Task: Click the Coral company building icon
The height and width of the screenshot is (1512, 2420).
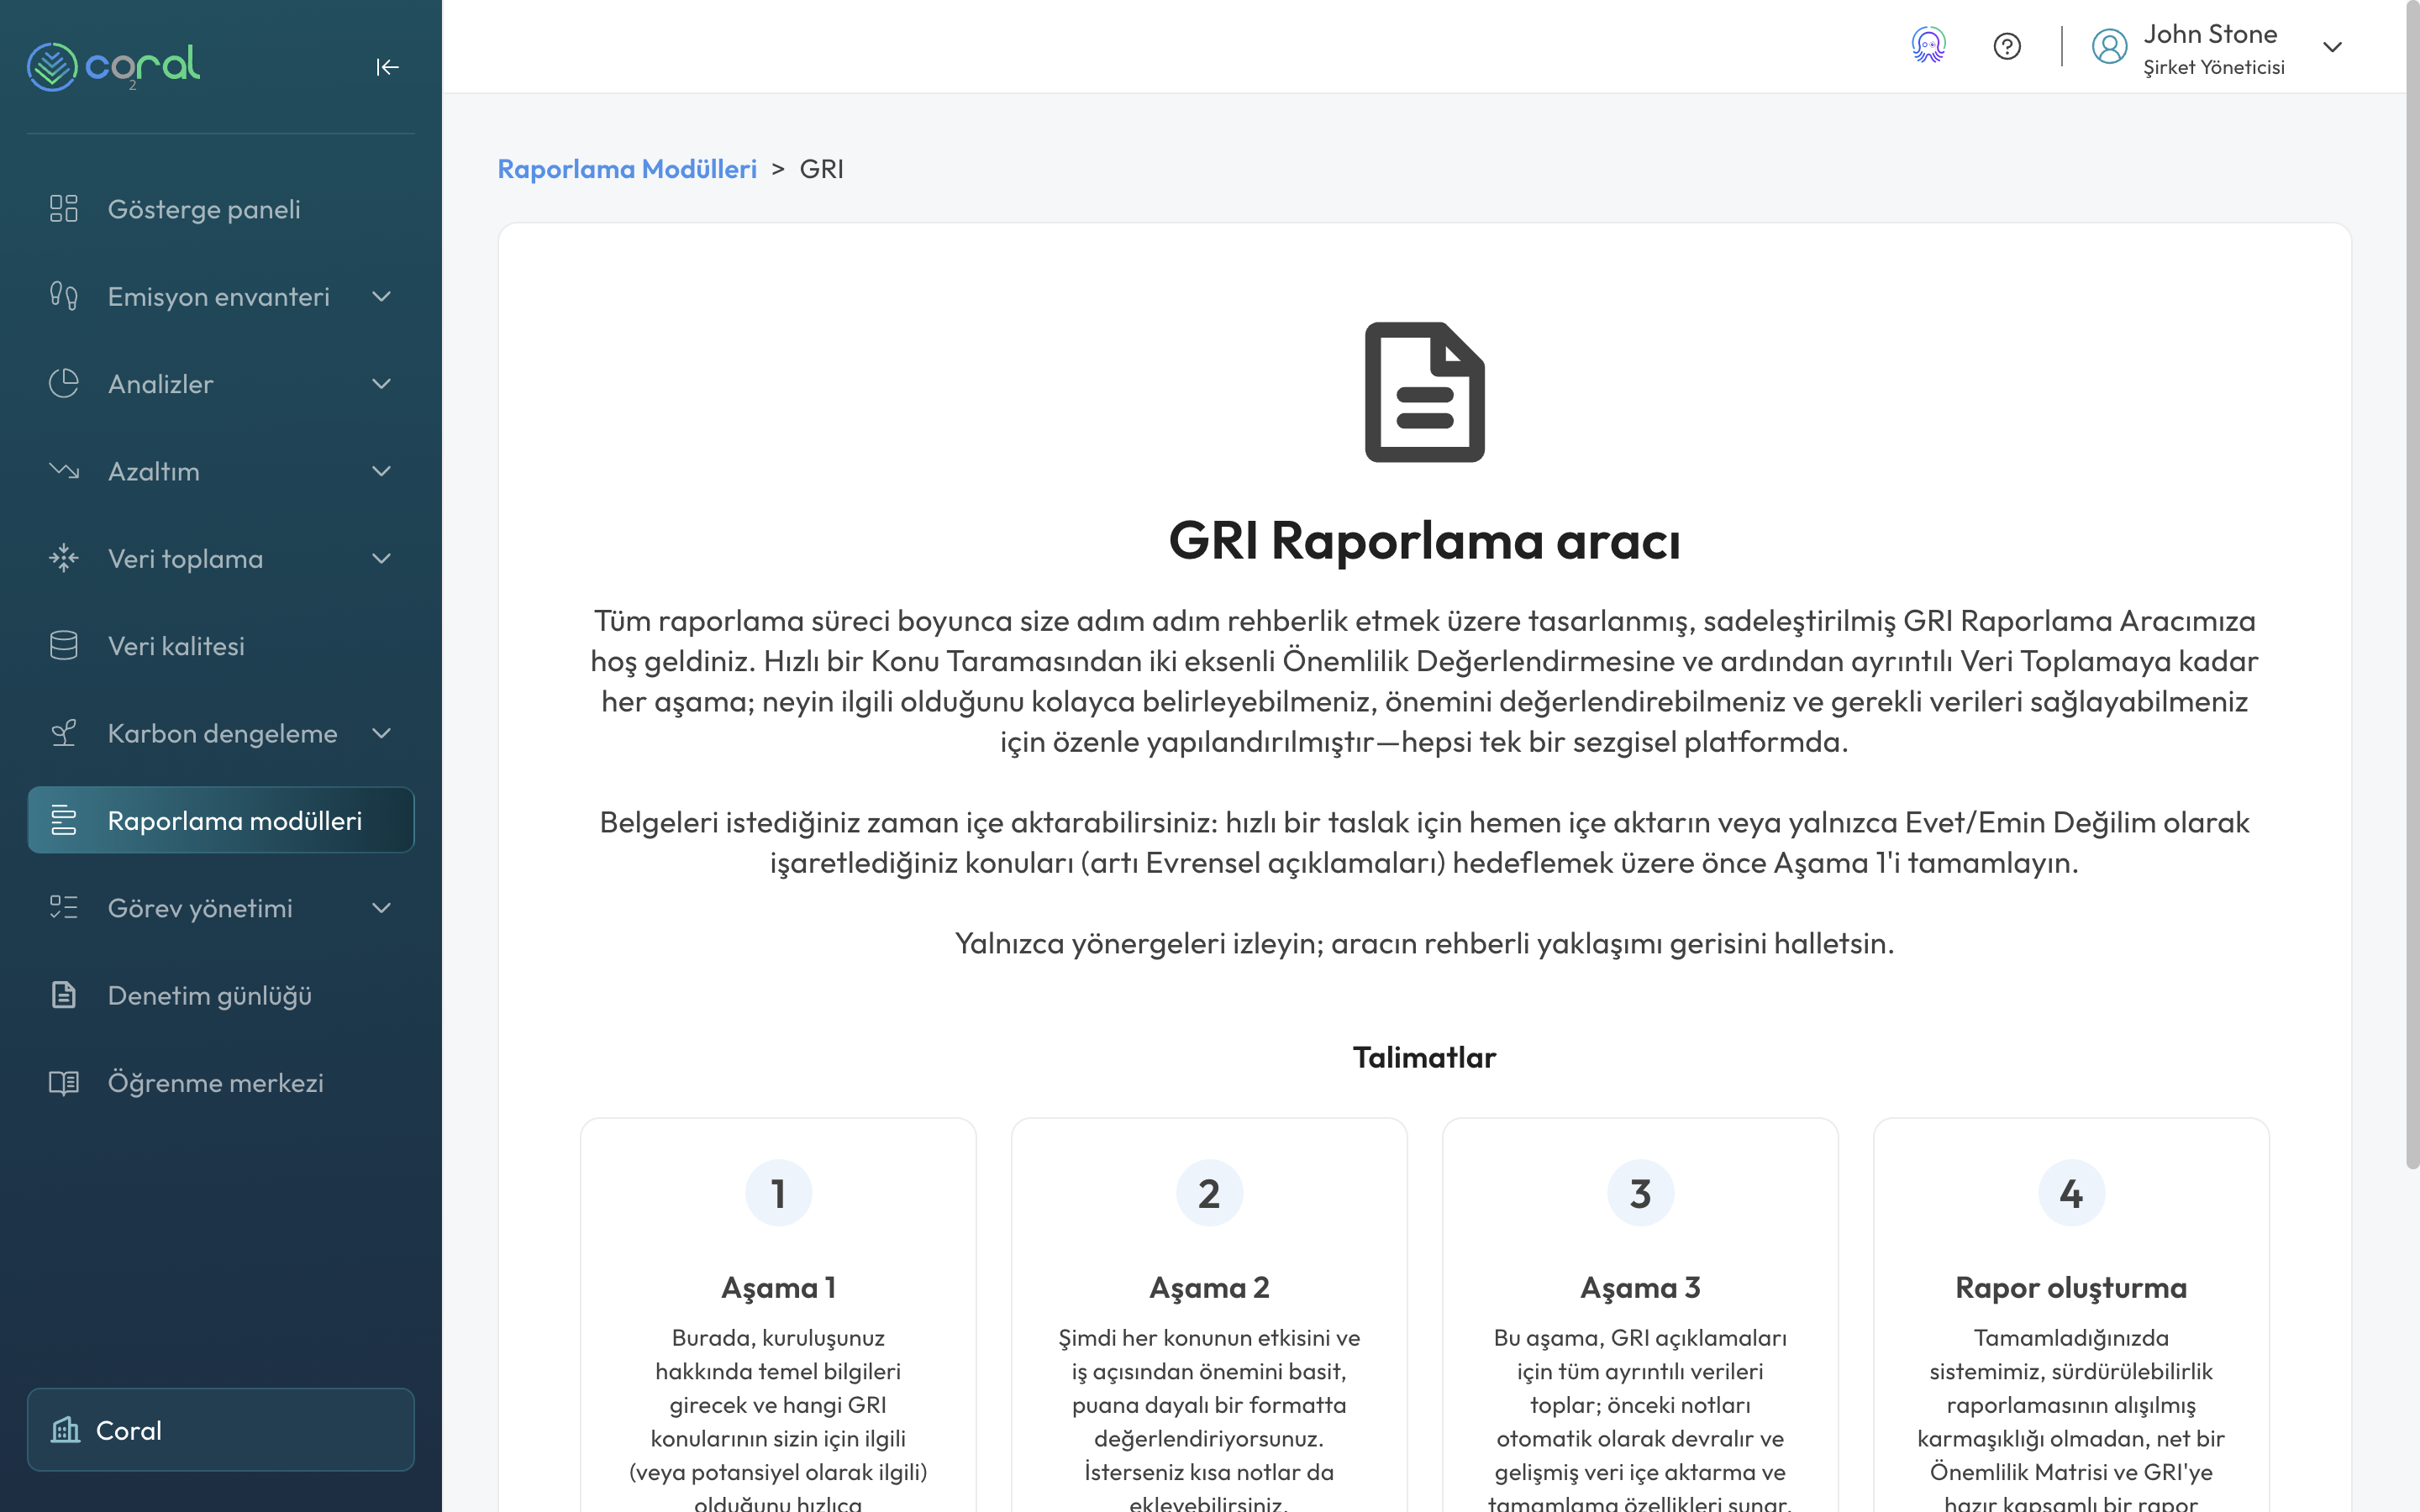Action: pyautogui.click(x=66, y=1430)
